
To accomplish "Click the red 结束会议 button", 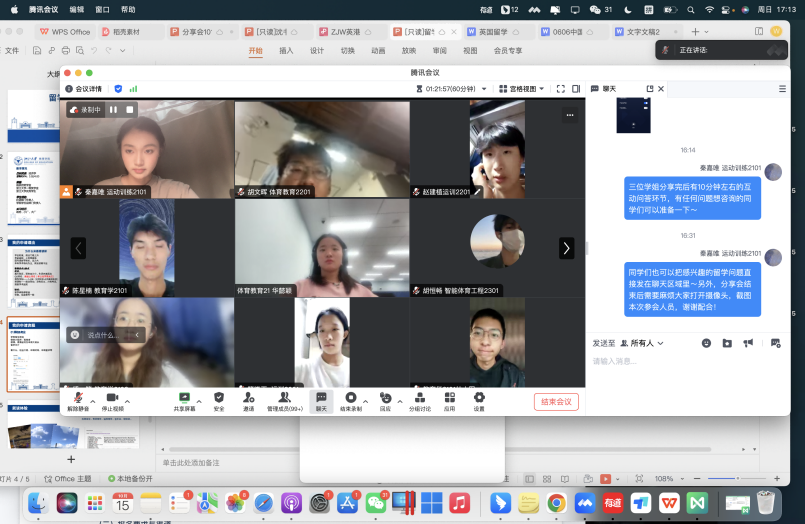I will [556, 402].
